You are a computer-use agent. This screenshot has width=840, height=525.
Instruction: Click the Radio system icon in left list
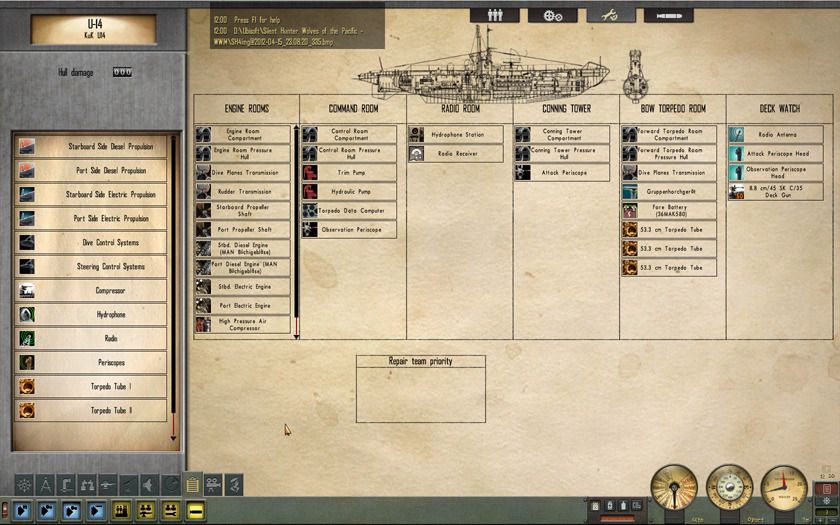(27, 339)
